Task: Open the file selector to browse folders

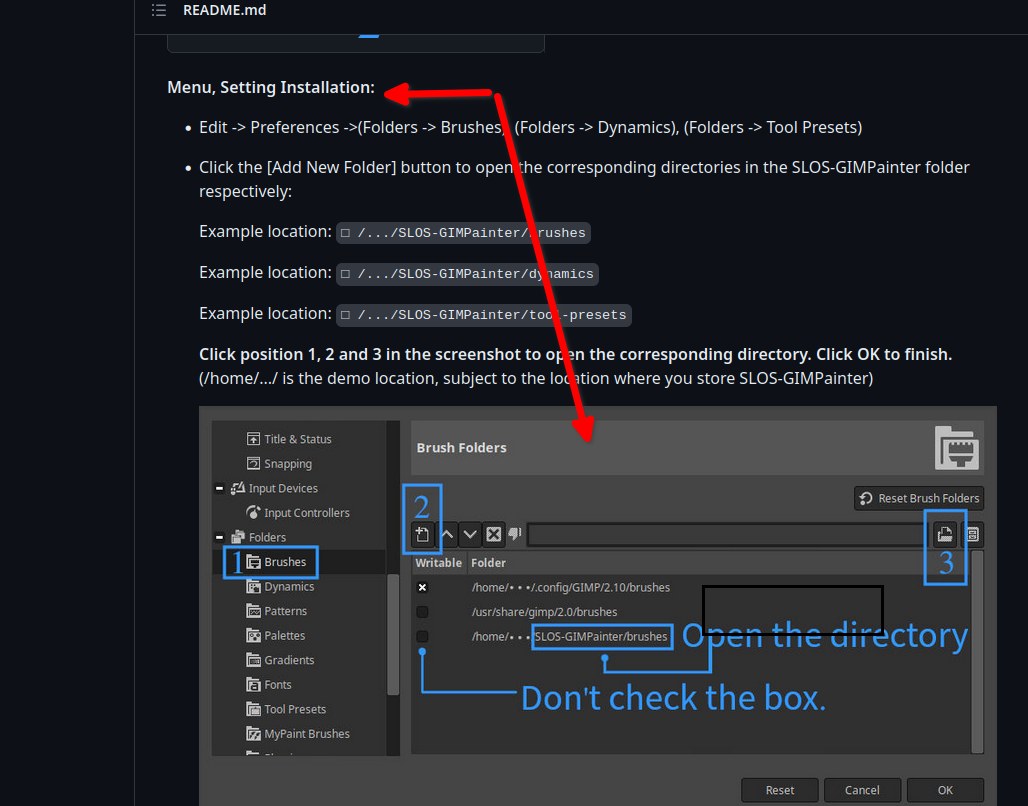Action: (x=945, y=534)
